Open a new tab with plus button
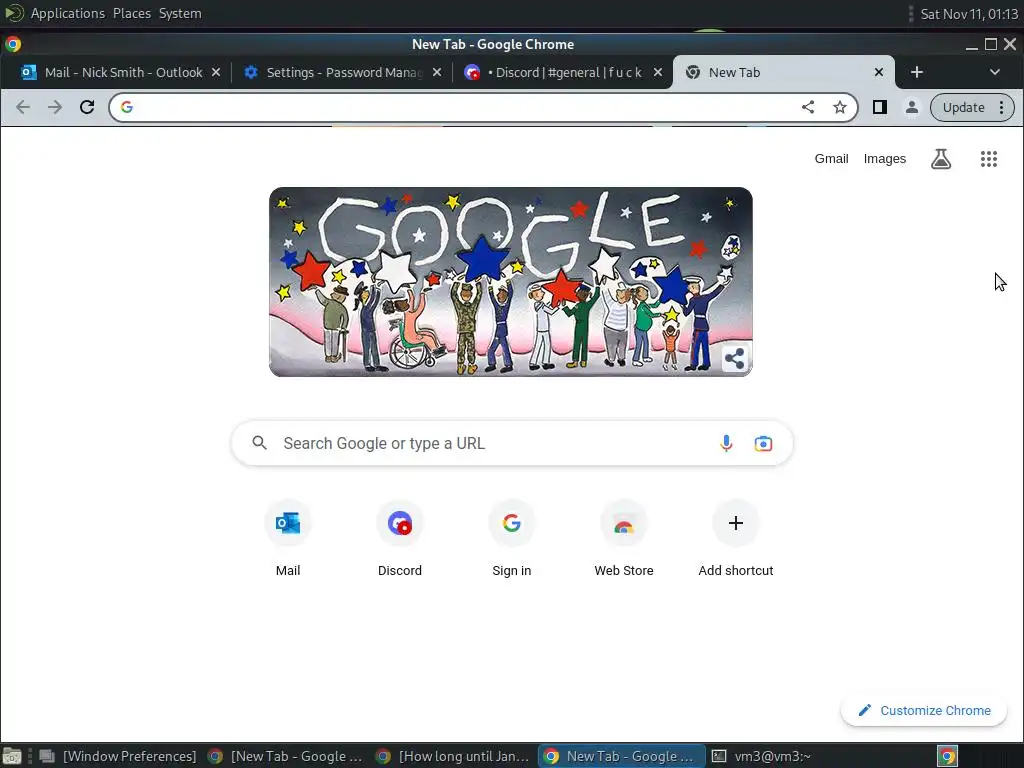1024x768 pixels. [916, 72]
